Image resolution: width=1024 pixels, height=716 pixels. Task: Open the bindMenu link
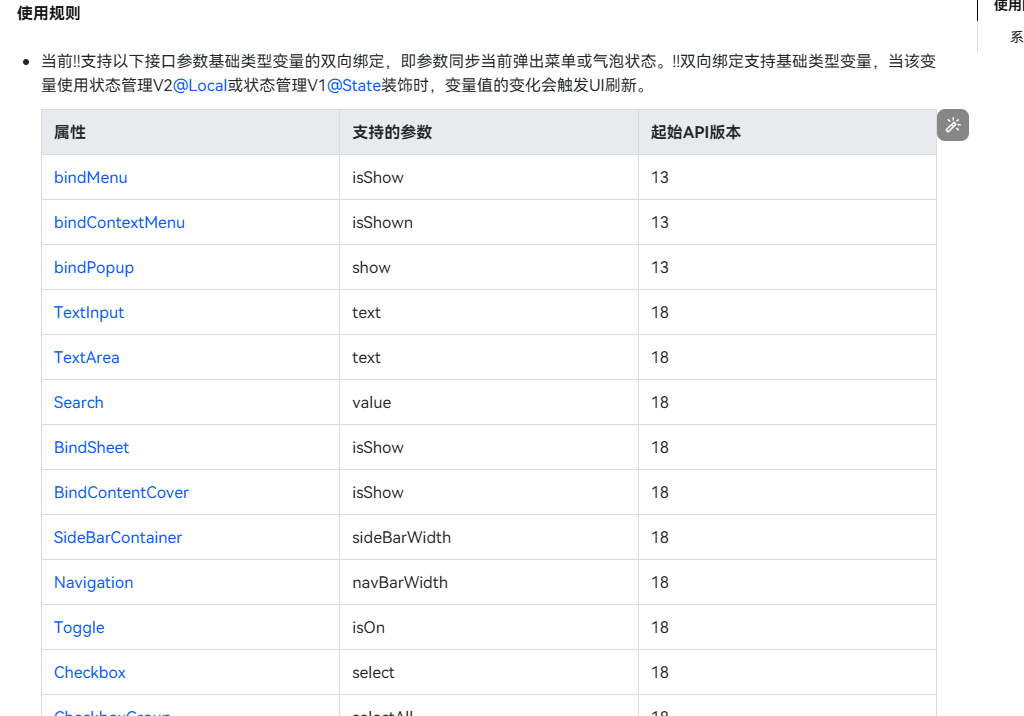pos(91,178)
